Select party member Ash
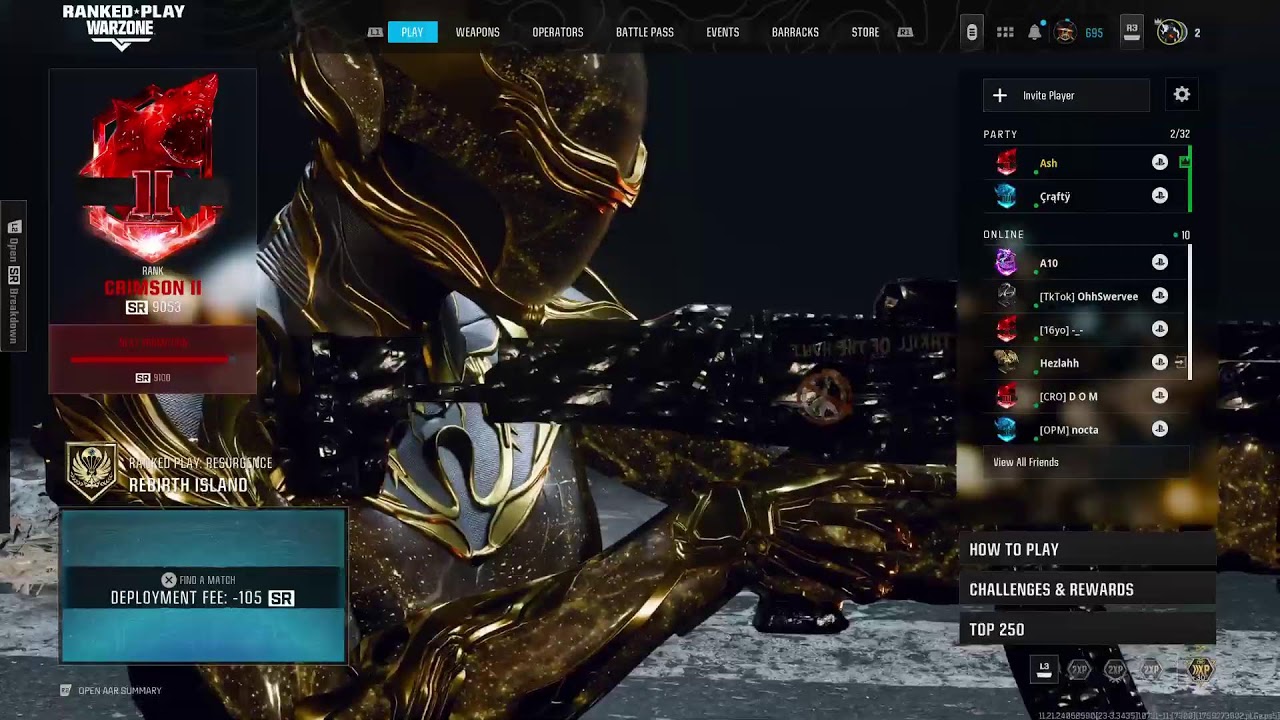Viewport: 1280px width, 720px height. click(x=1086, y=163)
